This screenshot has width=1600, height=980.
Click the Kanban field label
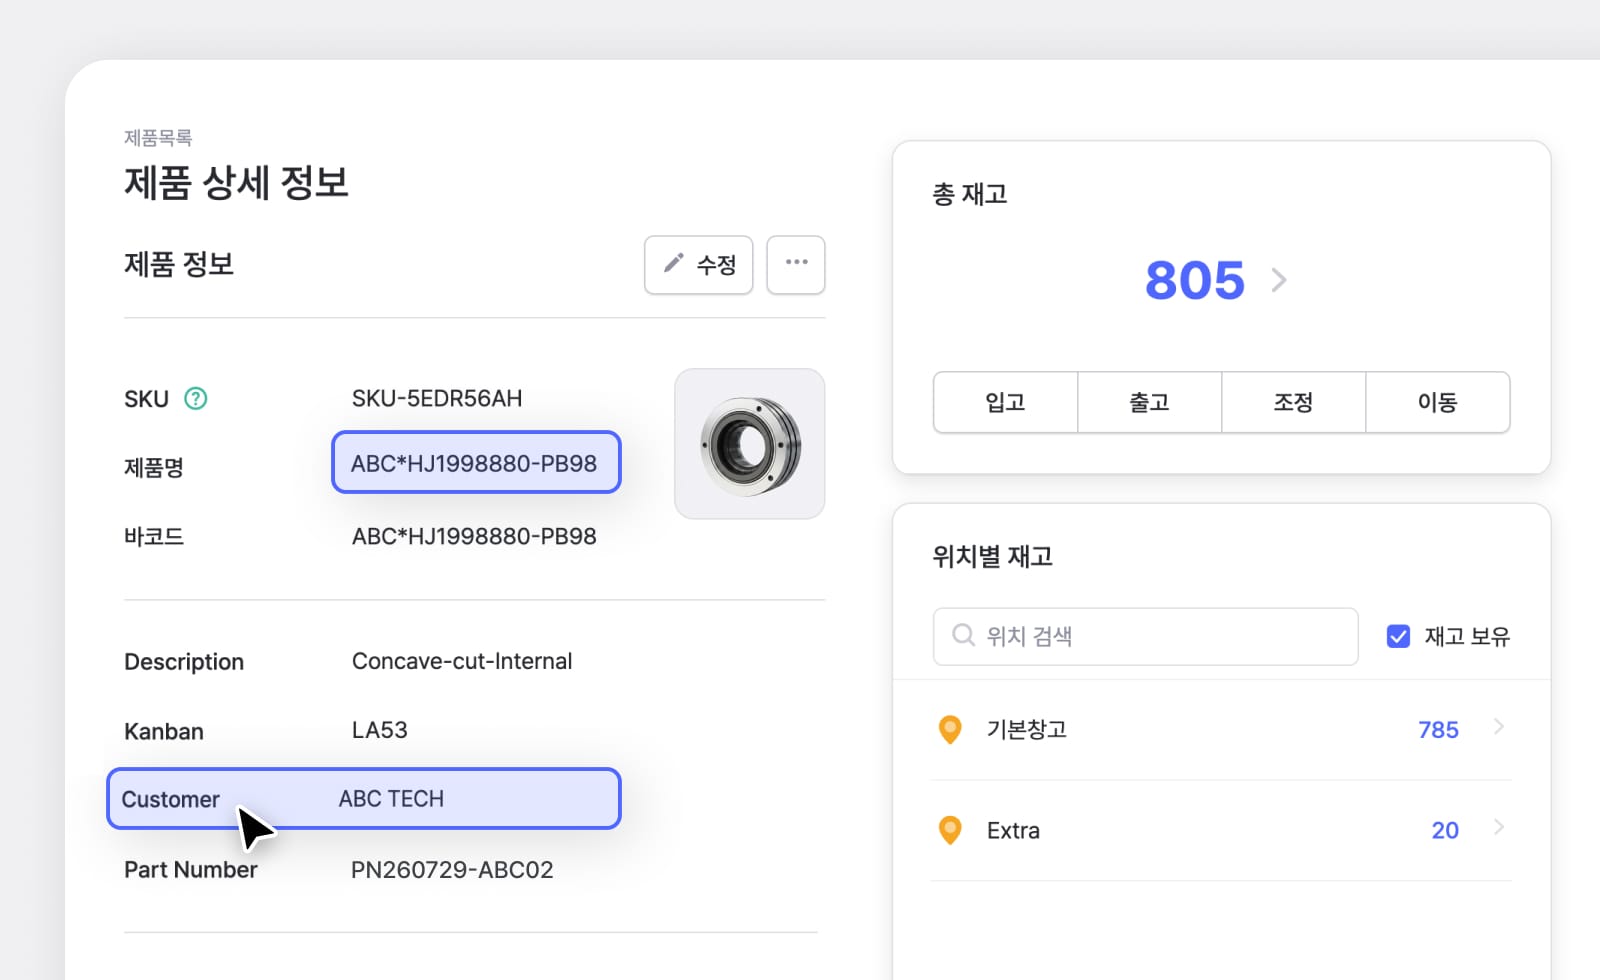164,731
